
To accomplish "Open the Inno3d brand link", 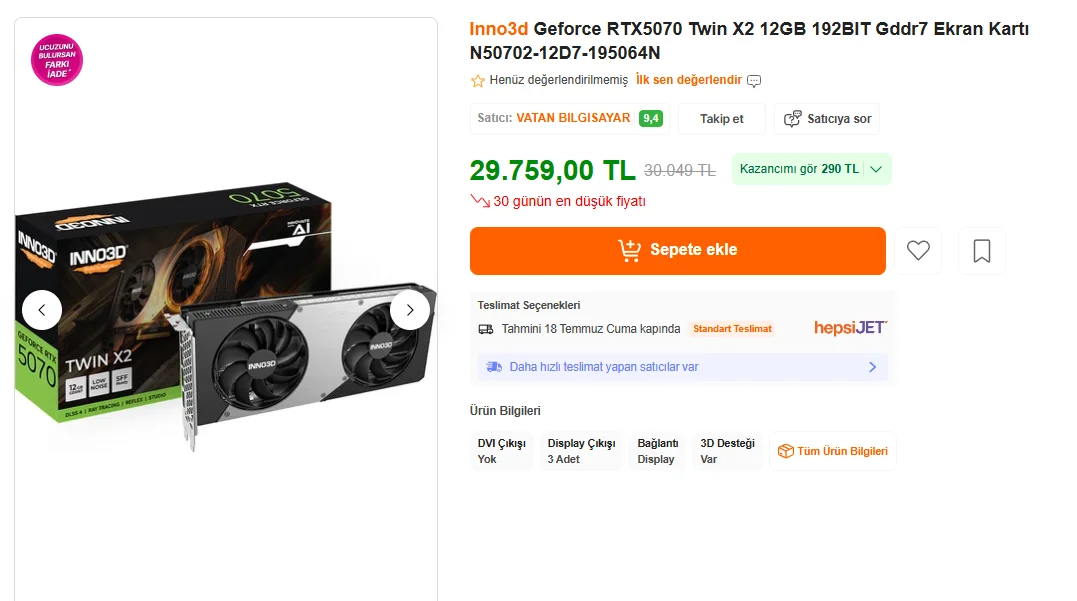I will point(498,28).
